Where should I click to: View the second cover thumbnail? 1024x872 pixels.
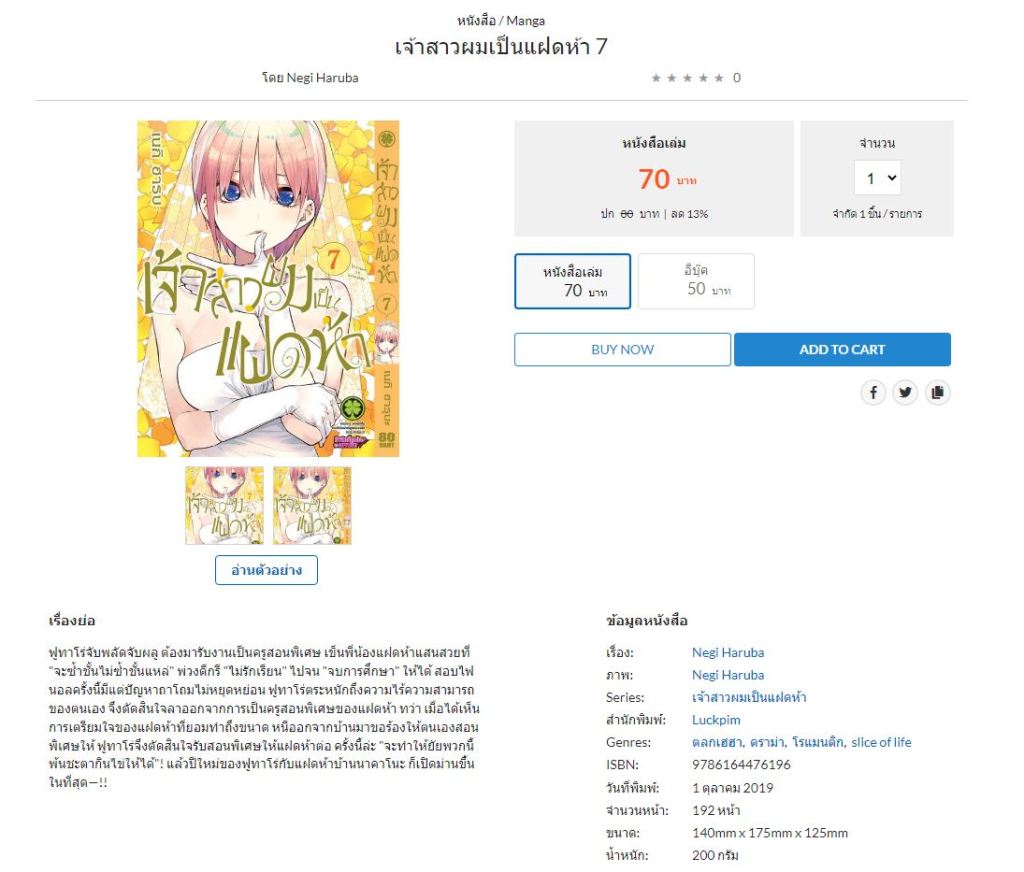(x=312, y=506)
